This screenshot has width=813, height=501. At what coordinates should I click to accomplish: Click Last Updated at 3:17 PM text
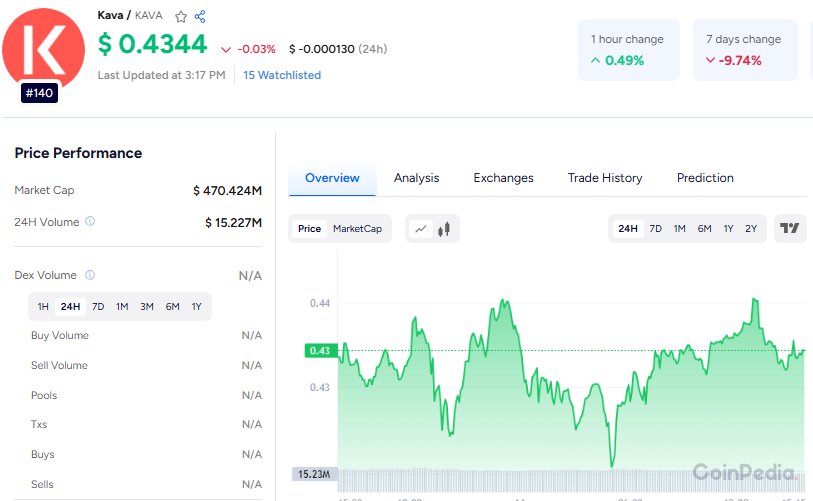point(161,75)
